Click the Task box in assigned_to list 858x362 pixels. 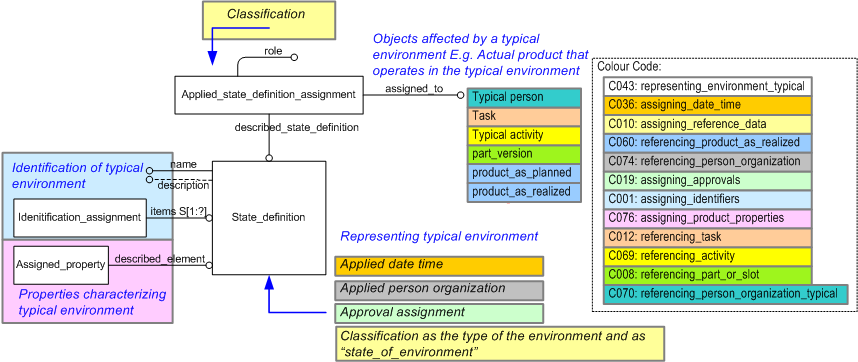(524, 116)
